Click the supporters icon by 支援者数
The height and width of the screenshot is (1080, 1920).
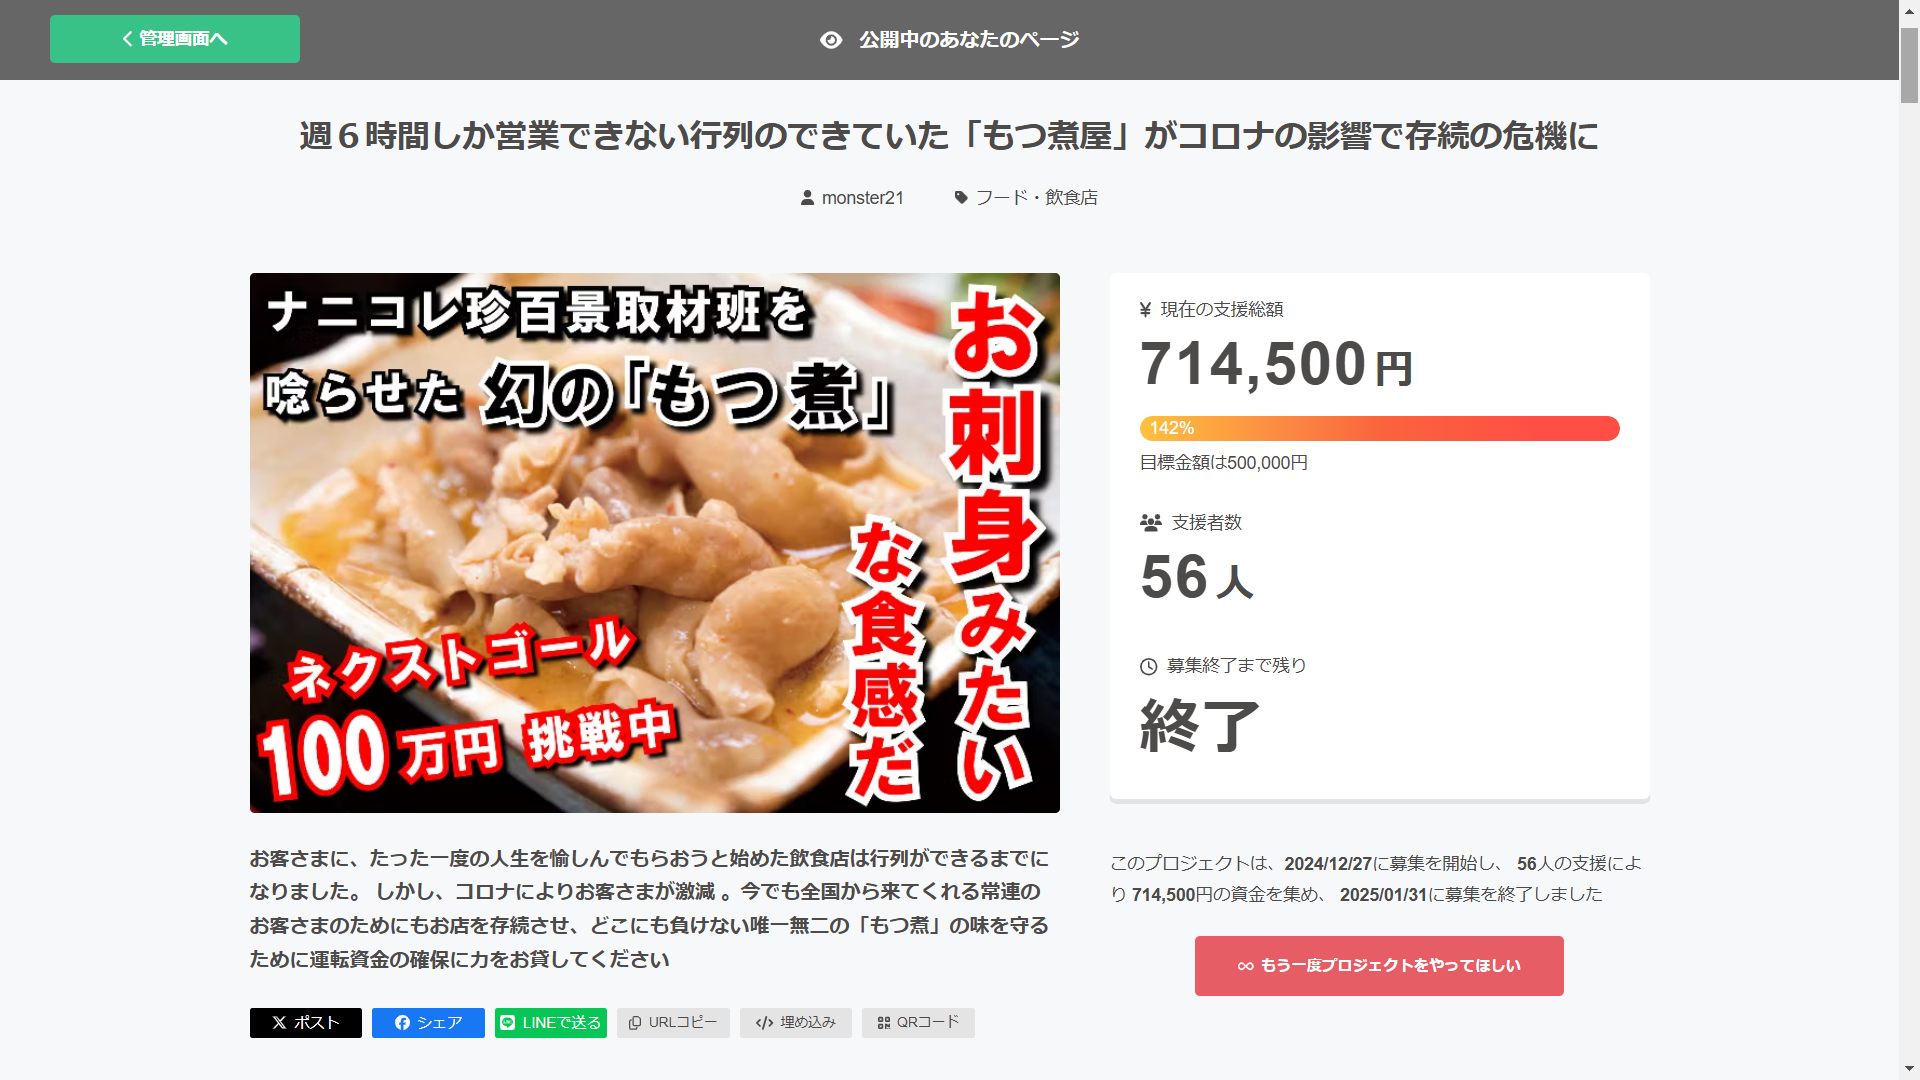(x=1151, y=523)
